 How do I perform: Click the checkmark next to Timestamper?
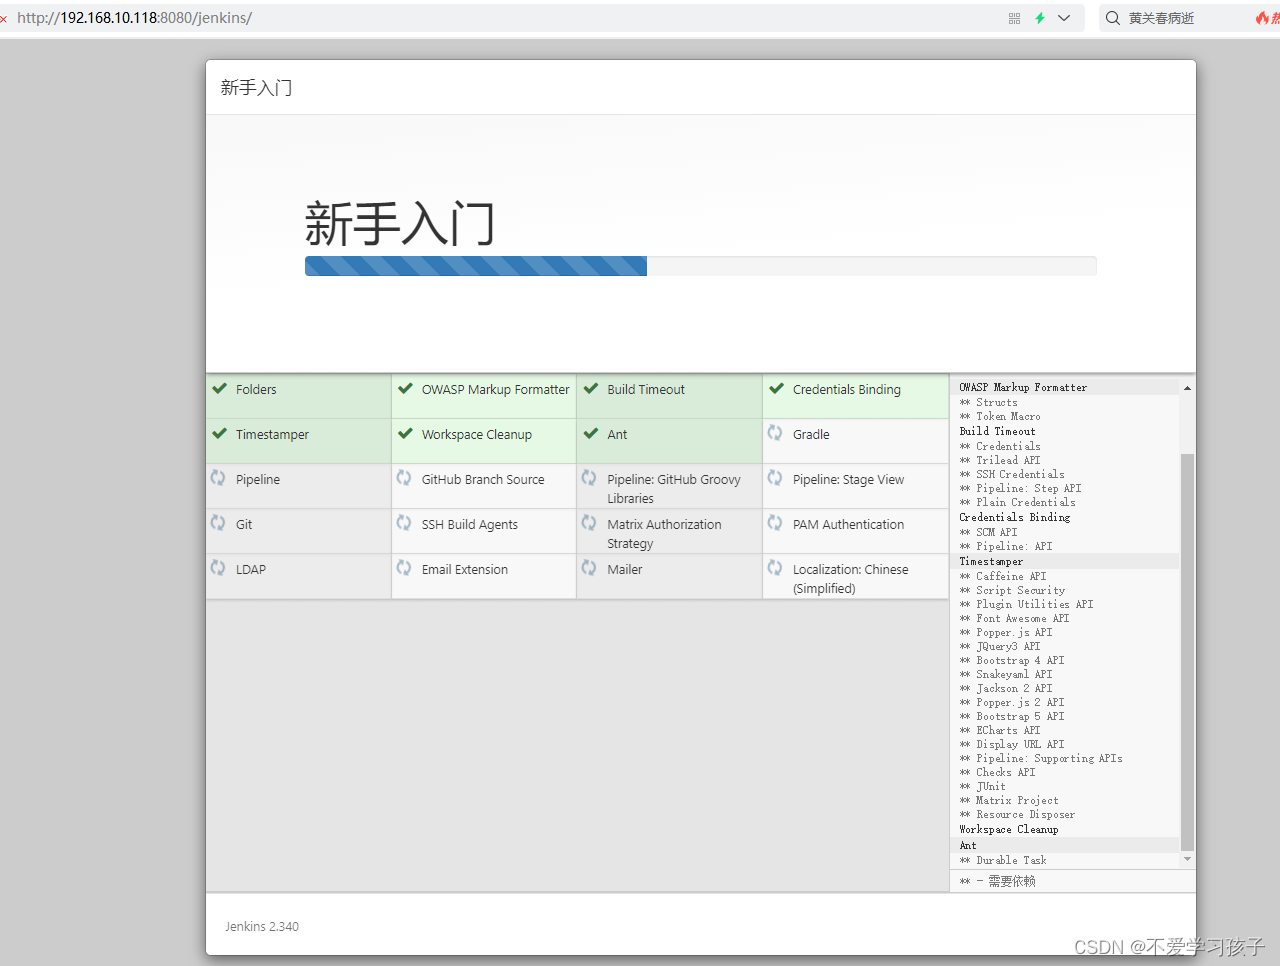219,434
